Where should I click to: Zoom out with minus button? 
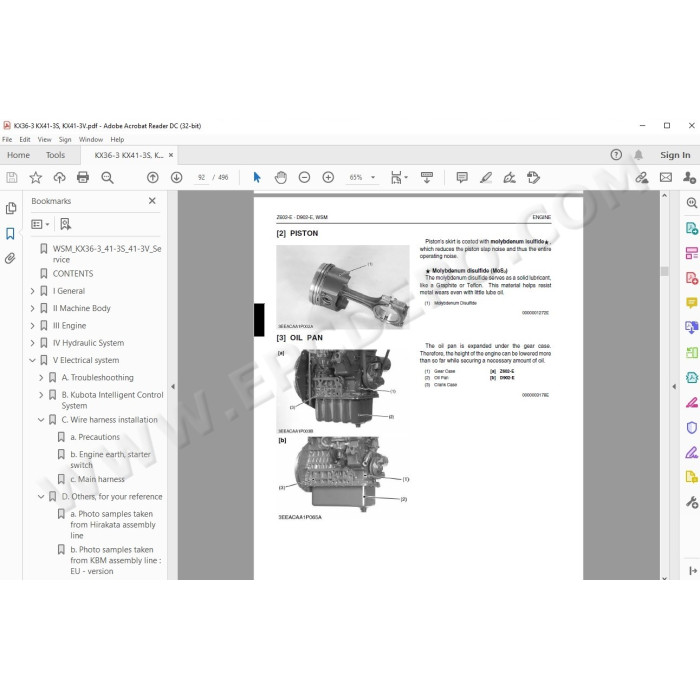(304, 178)
